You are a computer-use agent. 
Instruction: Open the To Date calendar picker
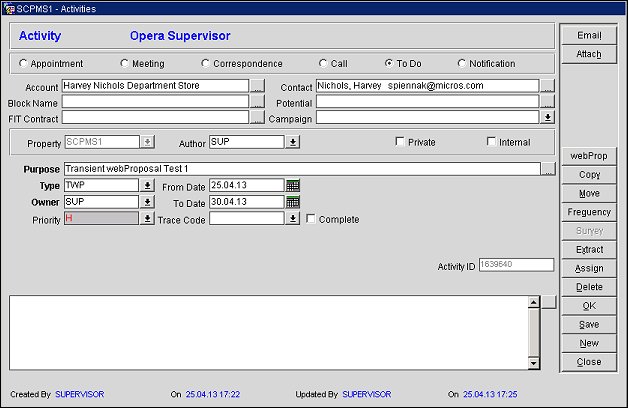coord(293,202)
